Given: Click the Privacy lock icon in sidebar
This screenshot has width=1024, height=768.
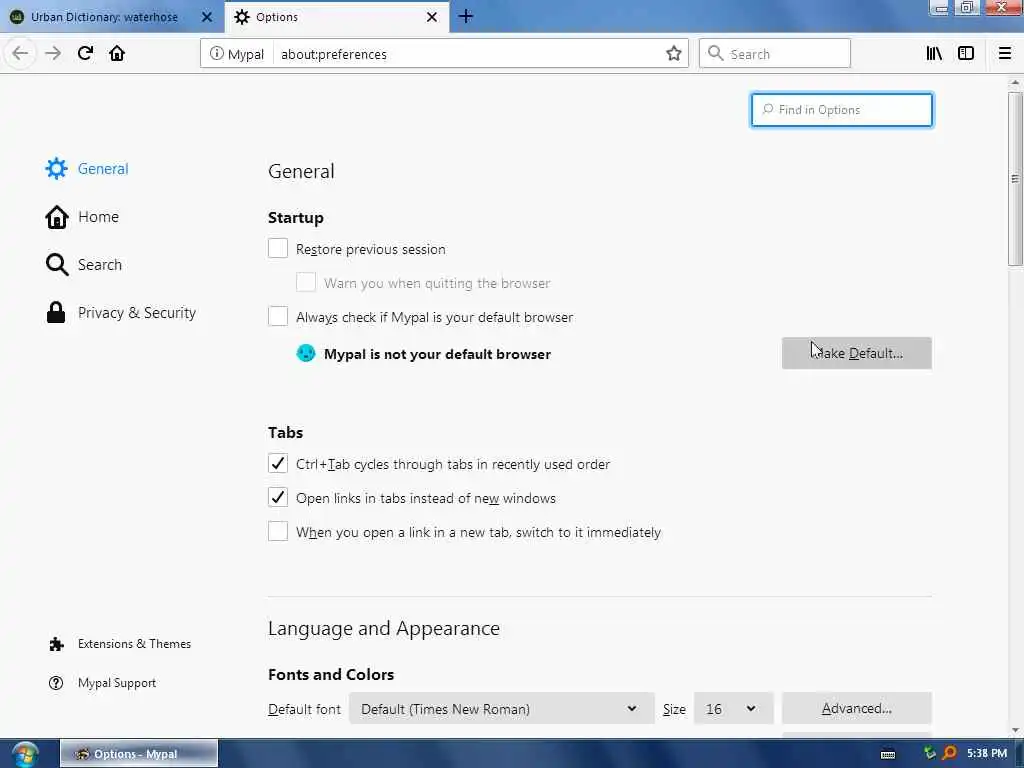Looking at the screenshot, I should coord(56,312).
